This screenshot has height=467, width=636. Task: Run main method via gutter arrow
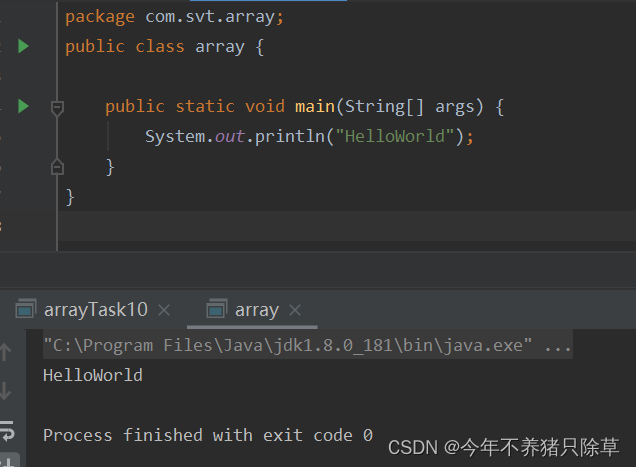(24, 106)
